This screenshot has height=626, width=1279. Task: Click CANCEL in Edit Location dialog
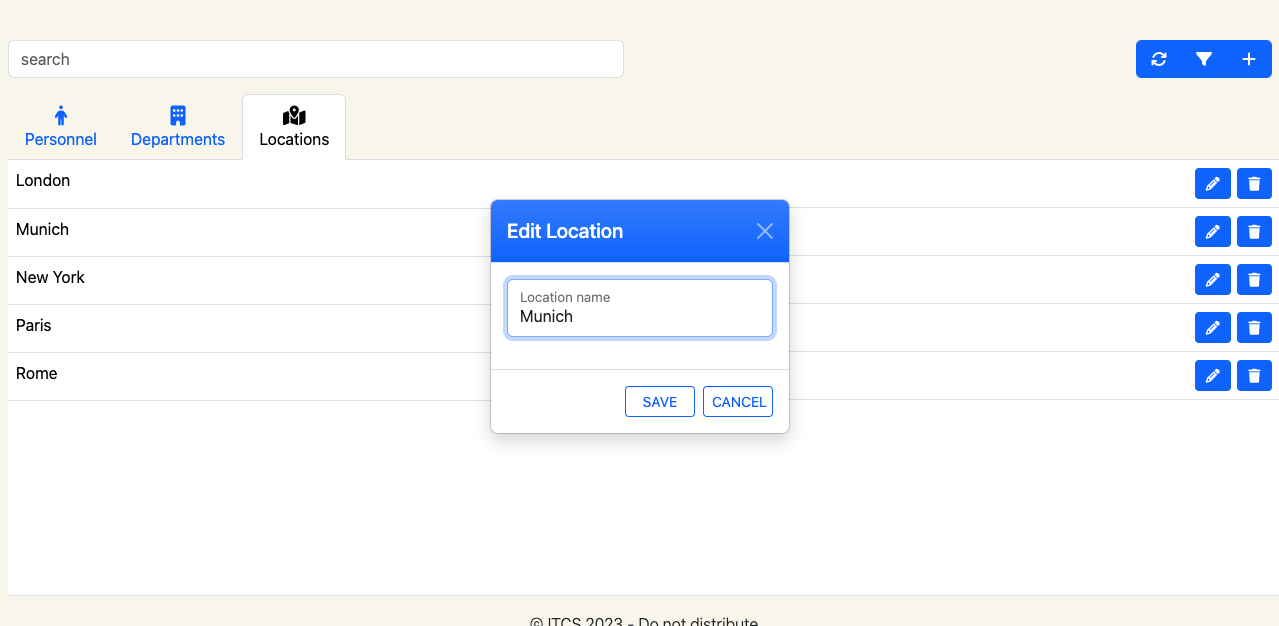(x=738, y=402)
